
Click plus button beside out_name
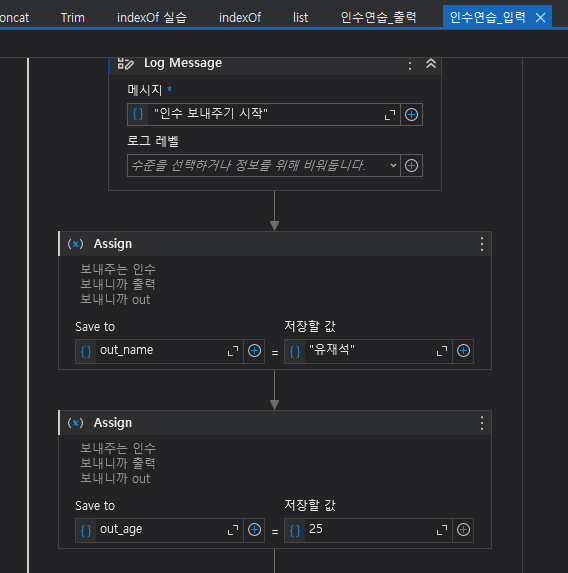(x=254, y=351)
